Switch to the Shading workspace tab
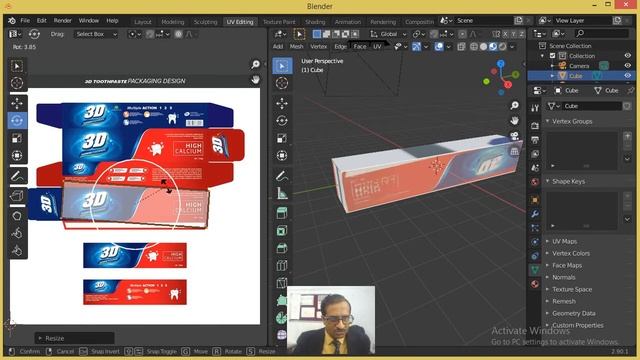 click(x=315, y=22)
